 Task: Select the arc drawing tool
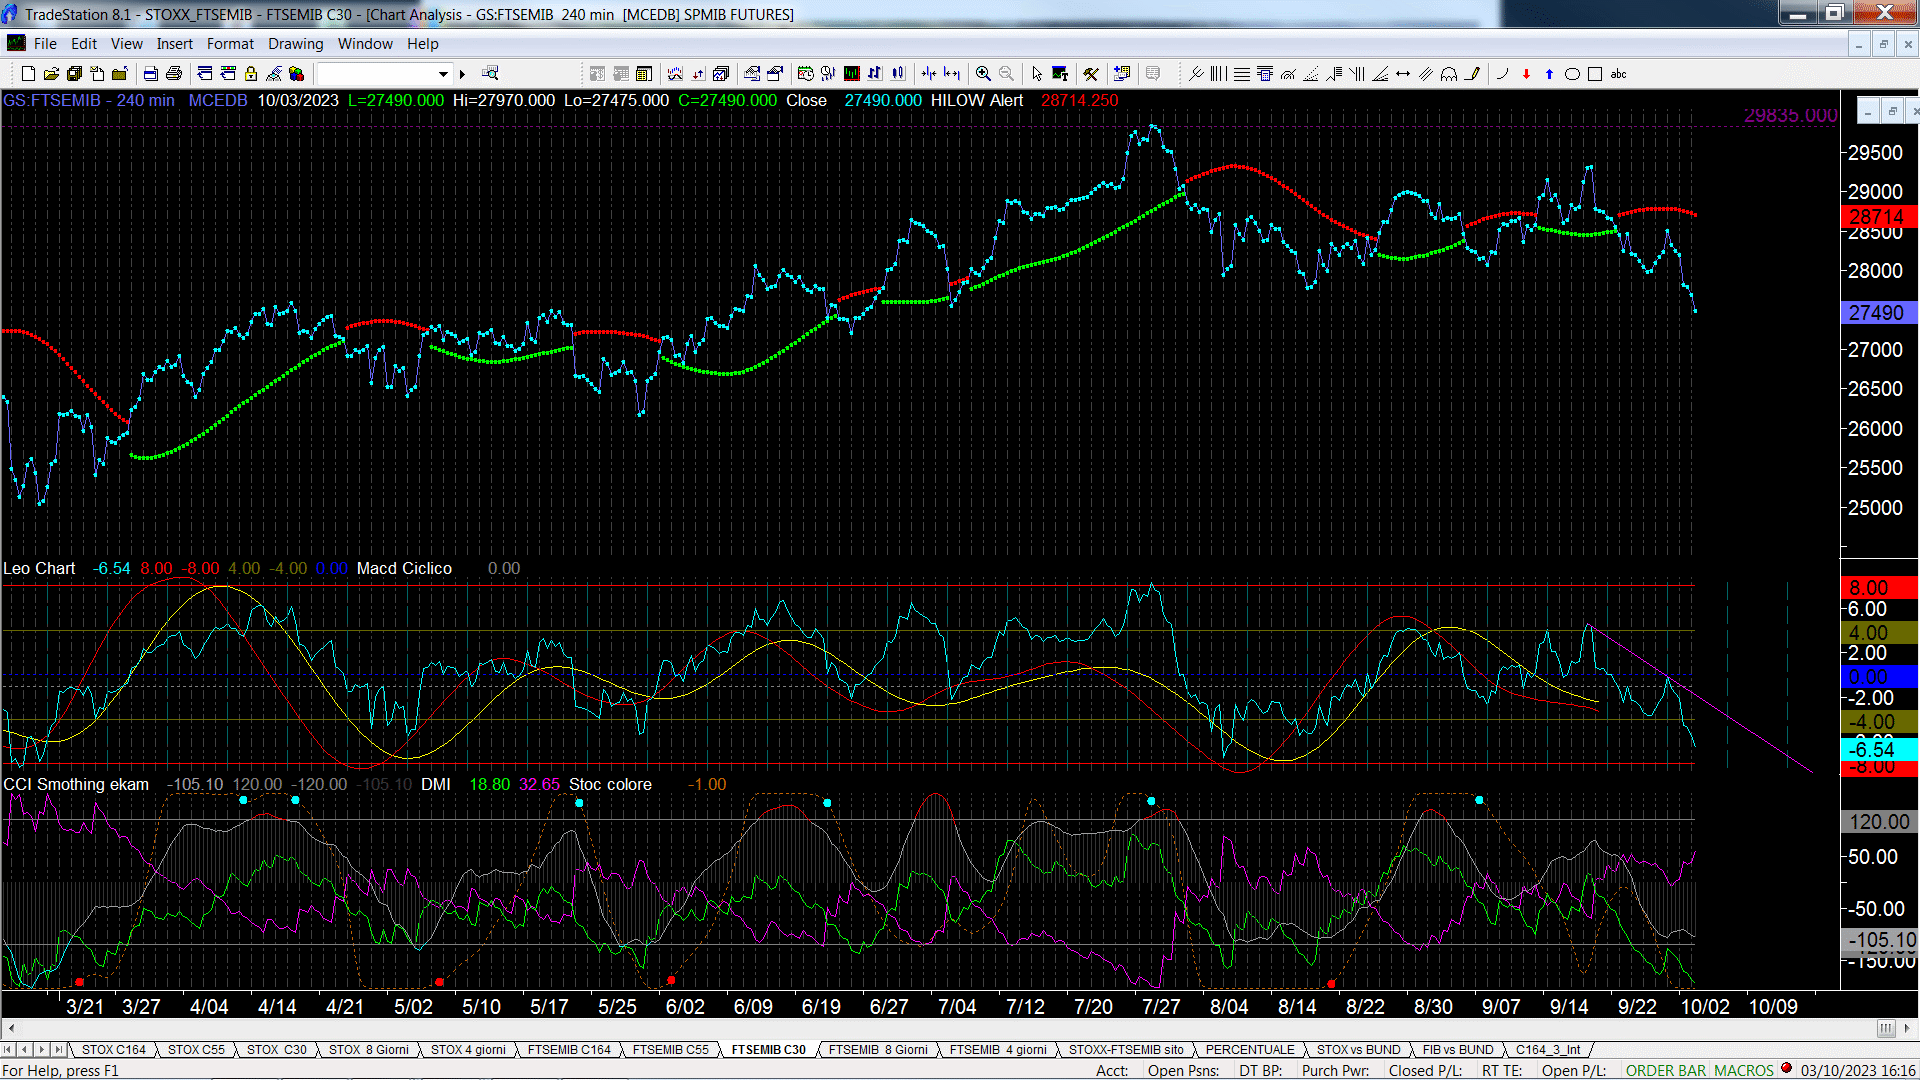coord(1501,74)
